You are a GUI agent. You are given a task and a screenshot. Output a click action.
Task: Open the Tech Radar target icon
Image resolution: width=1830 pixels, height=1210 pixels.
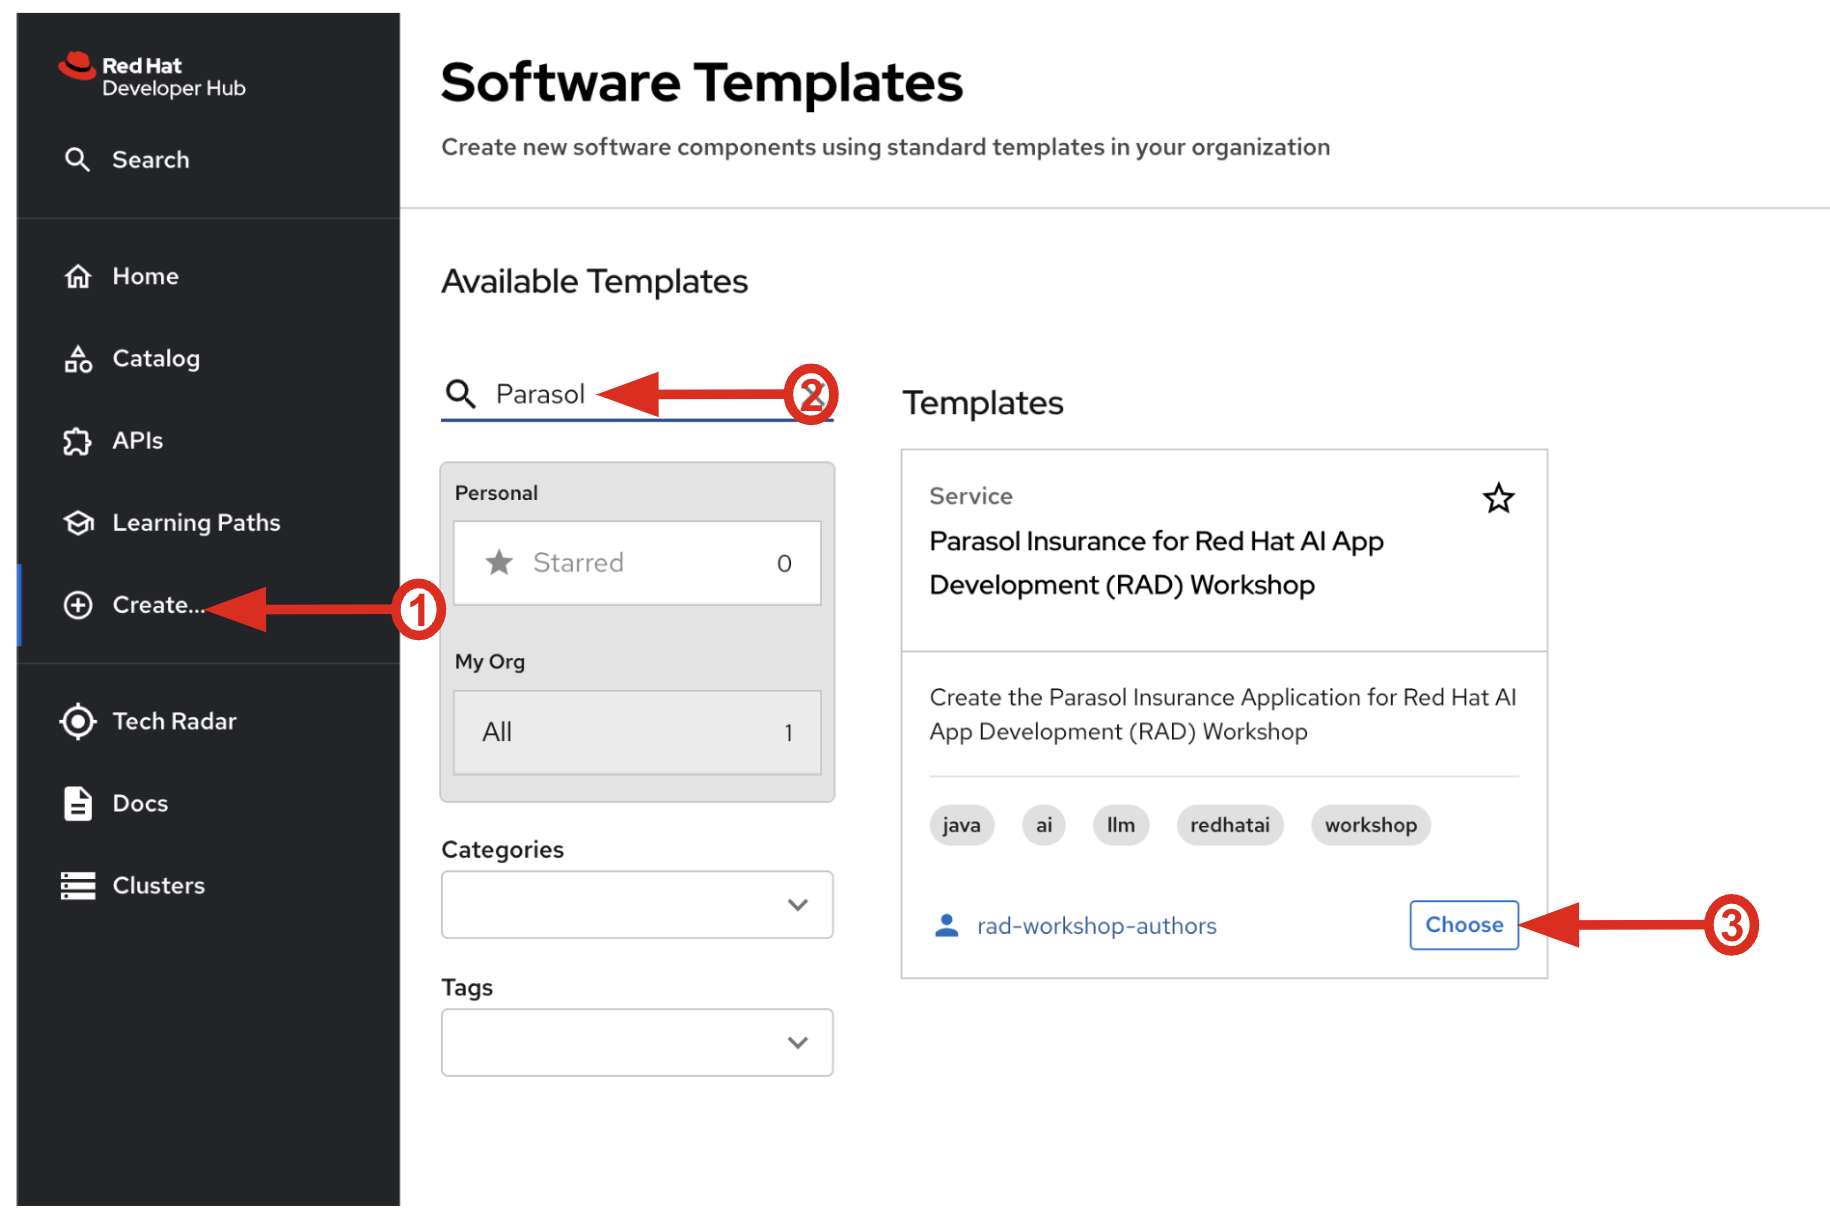(78, 721)
